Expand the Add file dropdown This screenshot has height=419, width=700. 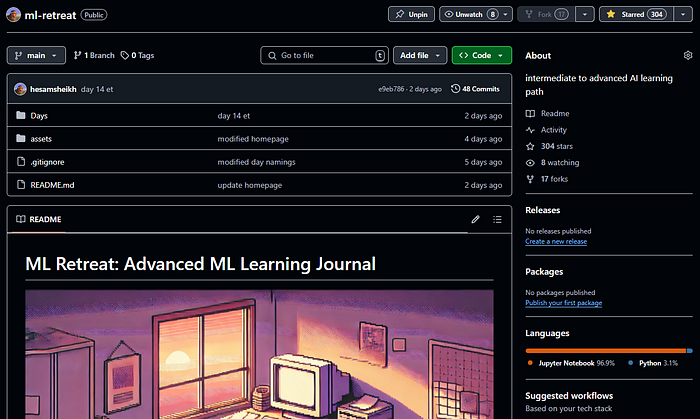coord(420,55)
